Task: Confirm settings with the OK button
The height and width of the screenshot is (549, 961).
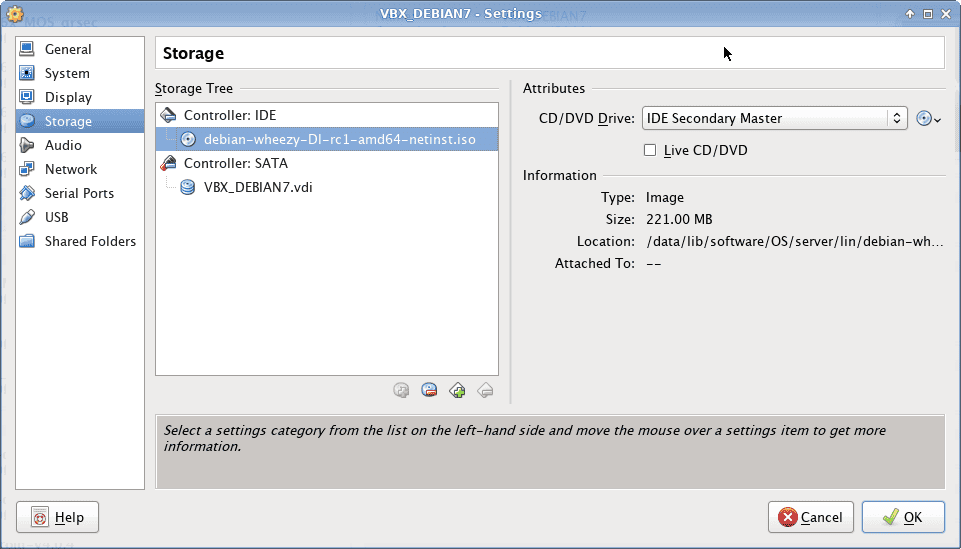Action: [x=903, y=517]
